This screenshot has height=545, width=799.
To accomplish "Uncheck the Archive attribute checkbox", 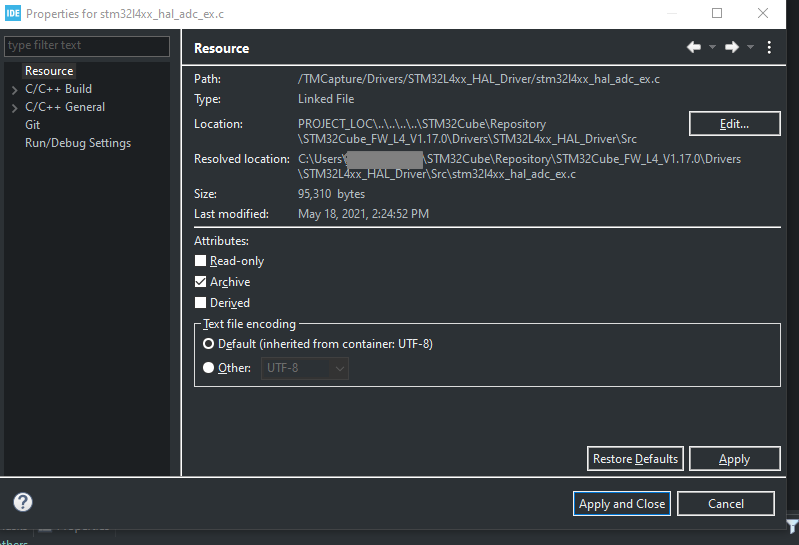I will pos(200,282).
